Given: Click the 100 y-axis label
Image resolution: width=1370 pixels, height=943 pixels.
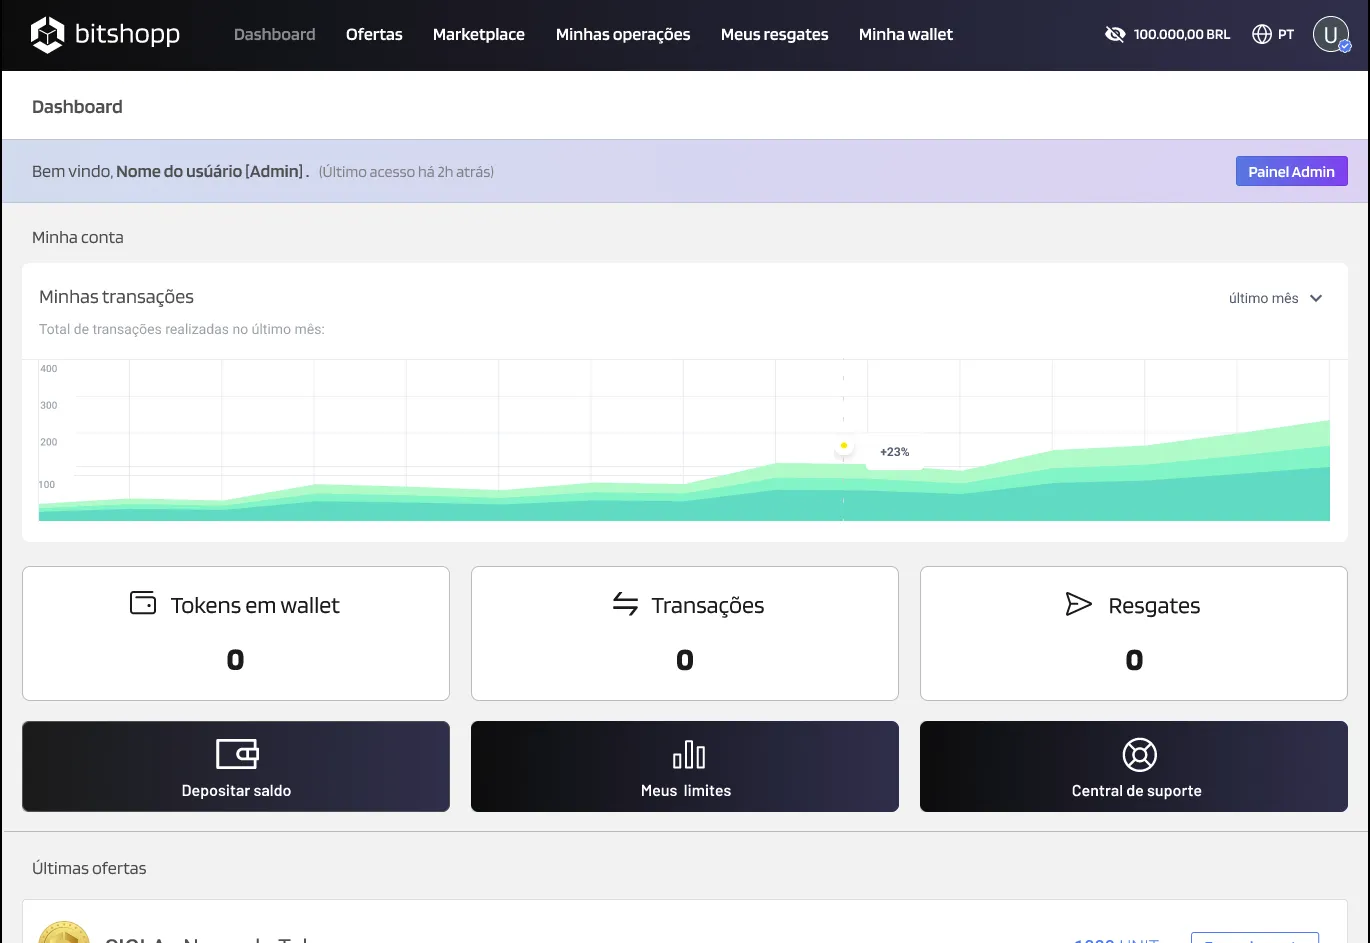Looking at the screenshot, I should pos(47,485).
